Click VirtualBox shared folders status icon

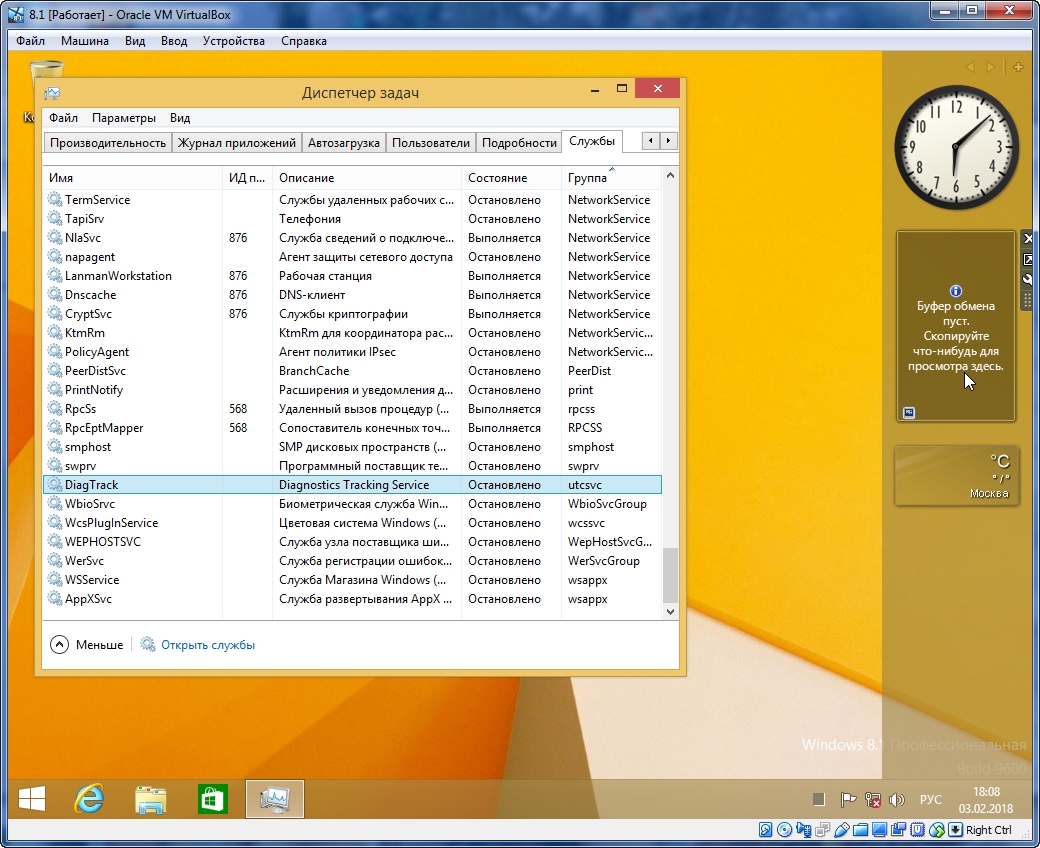(861, 829)
